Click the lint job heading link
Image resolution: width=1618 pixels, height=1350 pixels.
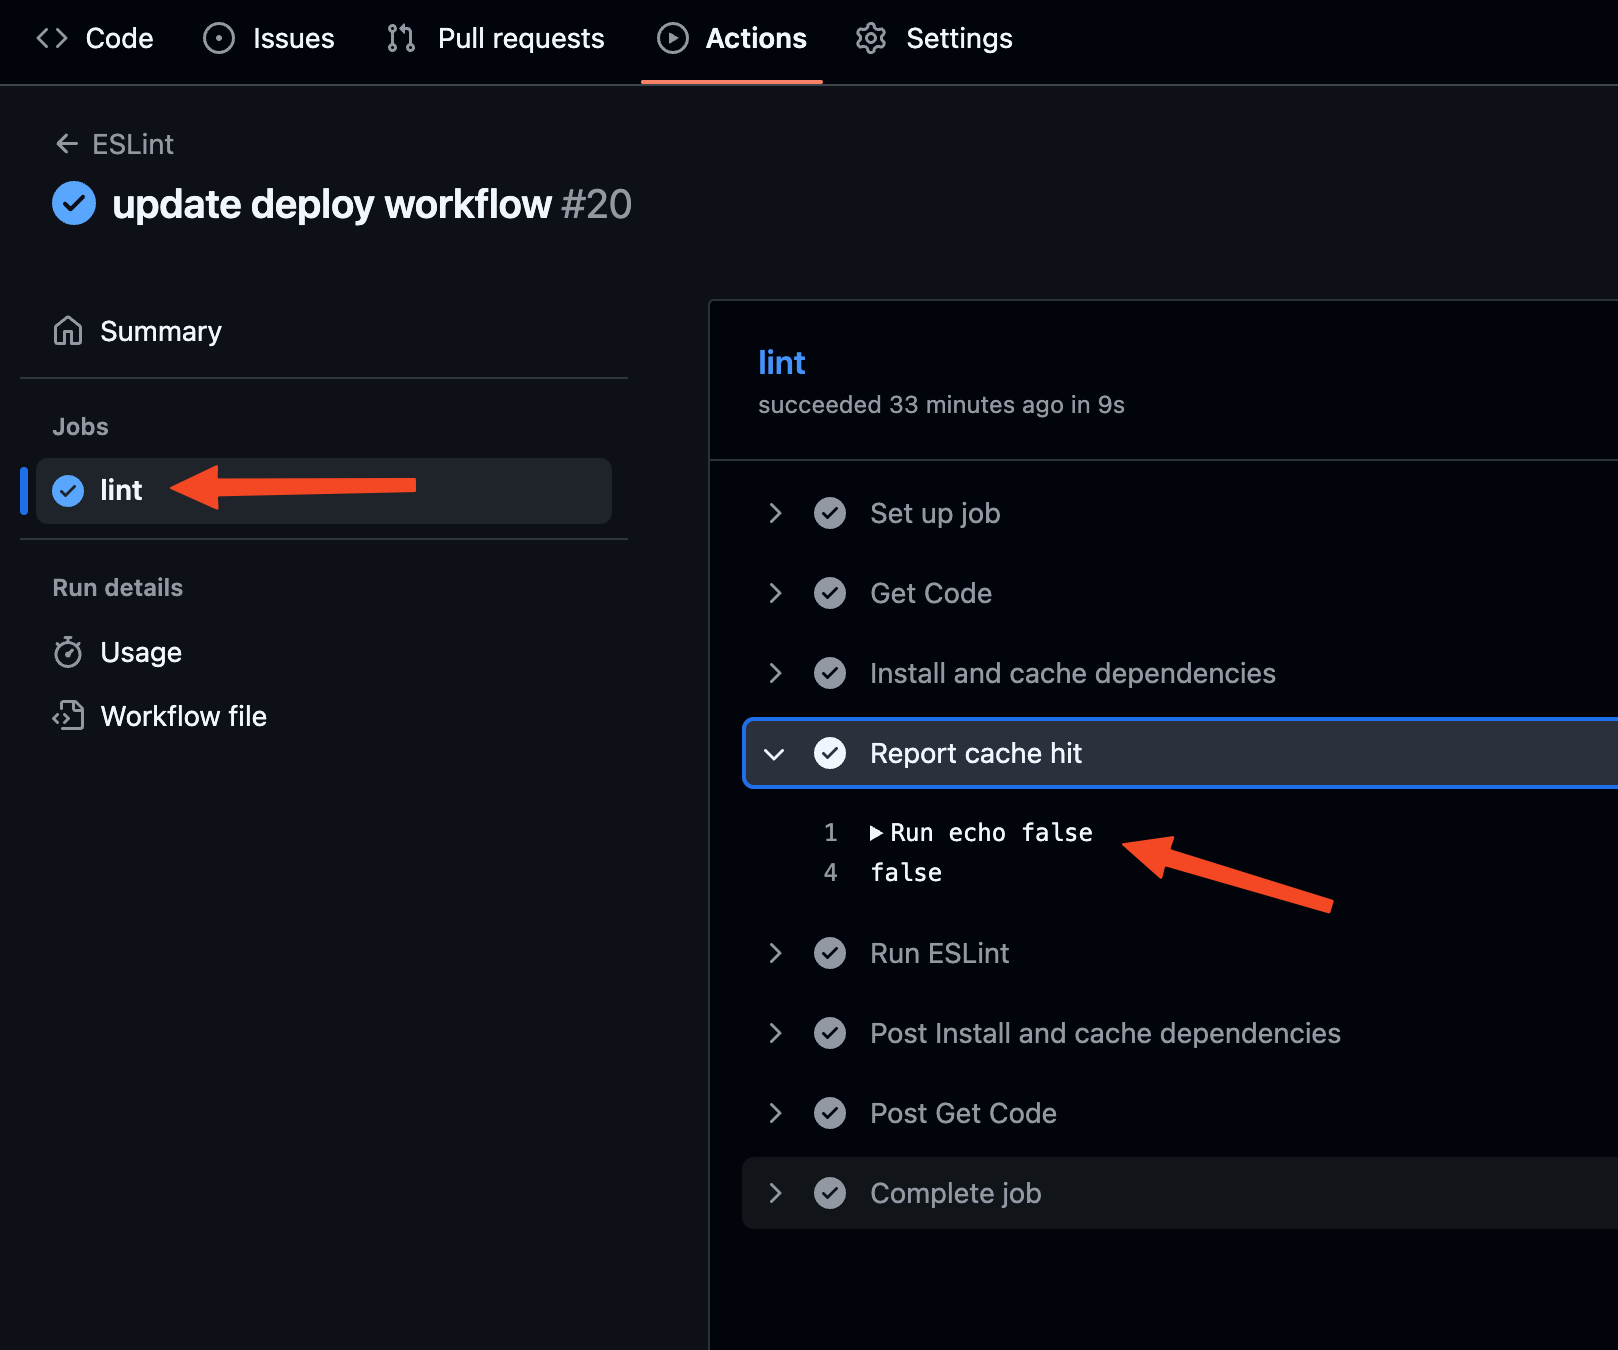tap(781, 362)
